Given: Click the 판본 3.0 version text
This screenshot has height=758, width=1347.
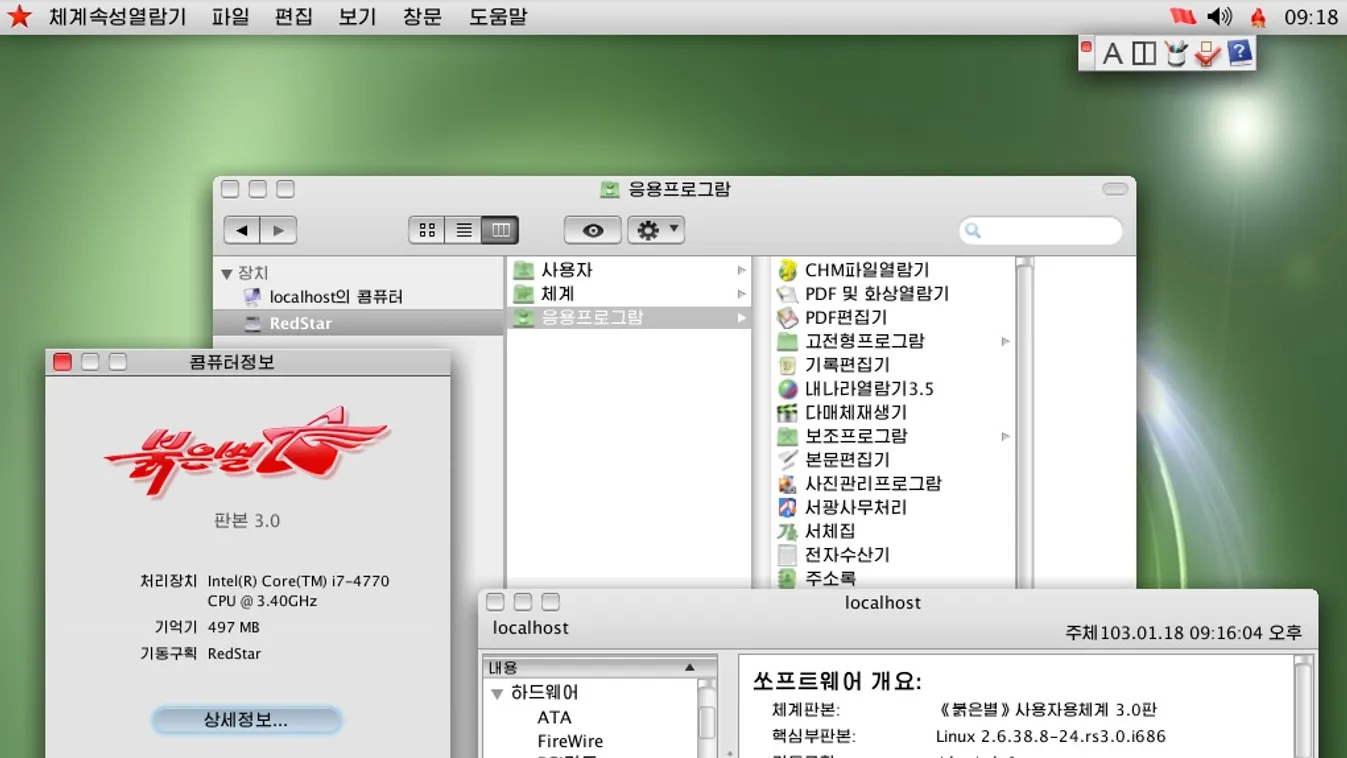Looking at the screenshot, I should 247,521.
